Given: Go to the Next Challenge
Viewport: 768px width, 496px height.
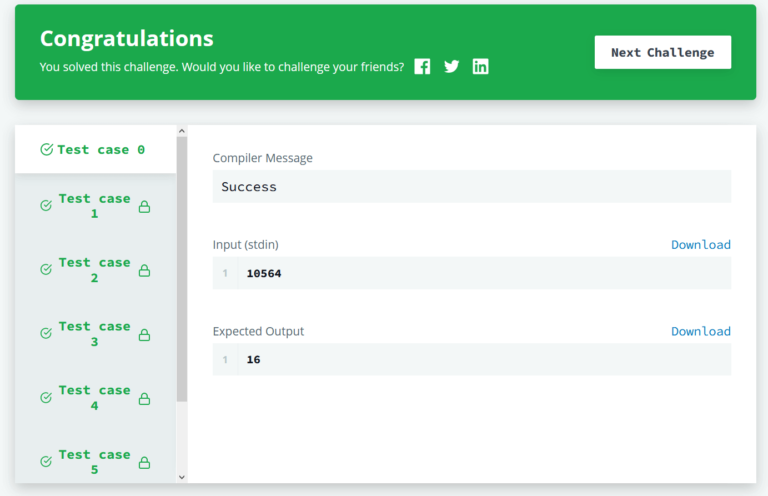Looking at the screenshot, I should coord(663,52).
